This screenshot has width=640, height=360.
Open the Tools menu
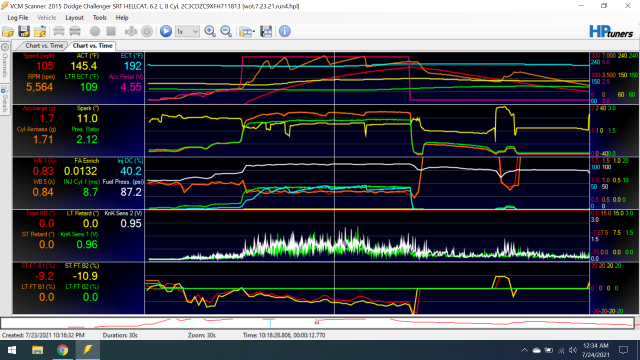coord(99,18)
